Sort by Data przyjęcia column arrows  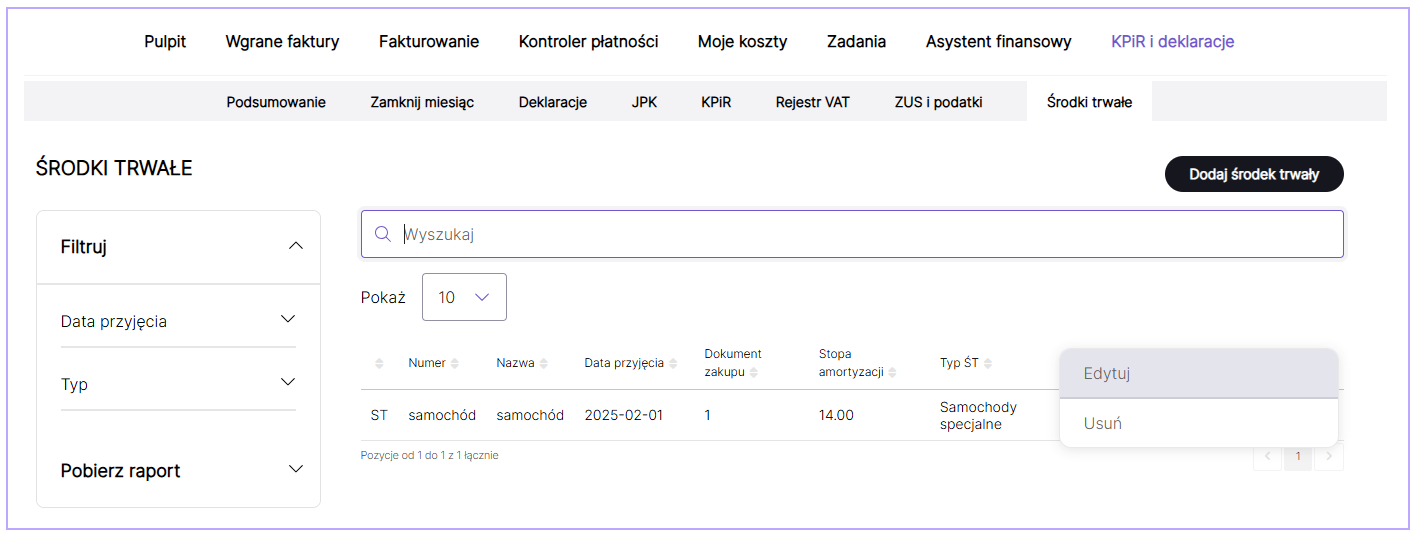click(673, 363)
